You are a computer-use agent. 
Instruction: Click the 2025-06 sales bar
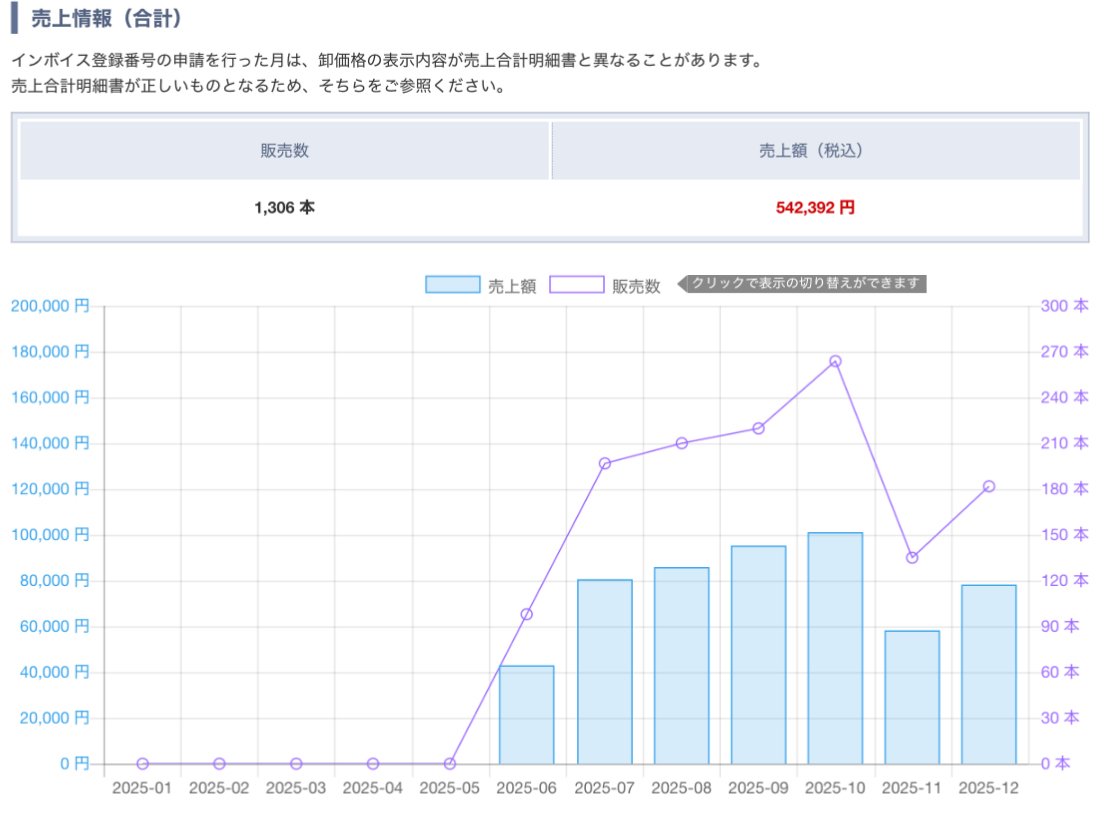pos(526,715)
